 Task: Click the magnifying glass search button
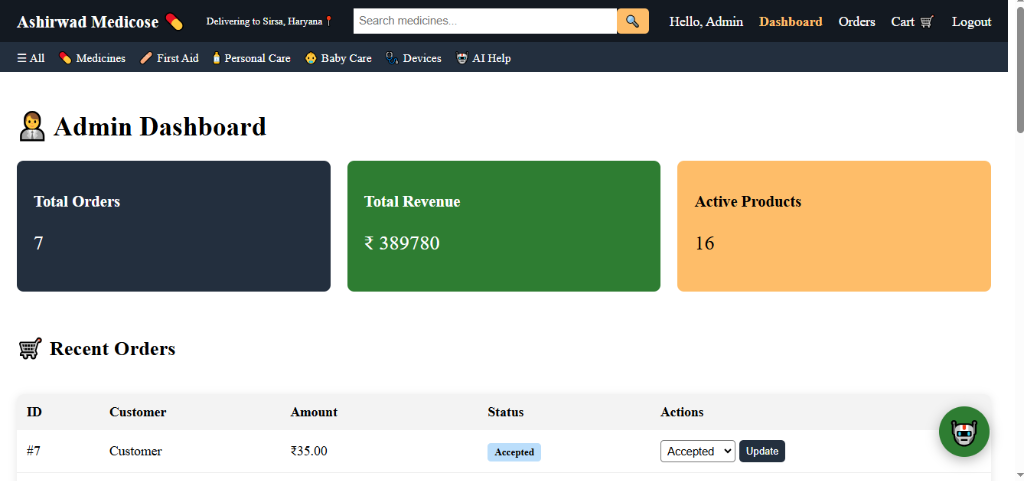tap(632, 21)
